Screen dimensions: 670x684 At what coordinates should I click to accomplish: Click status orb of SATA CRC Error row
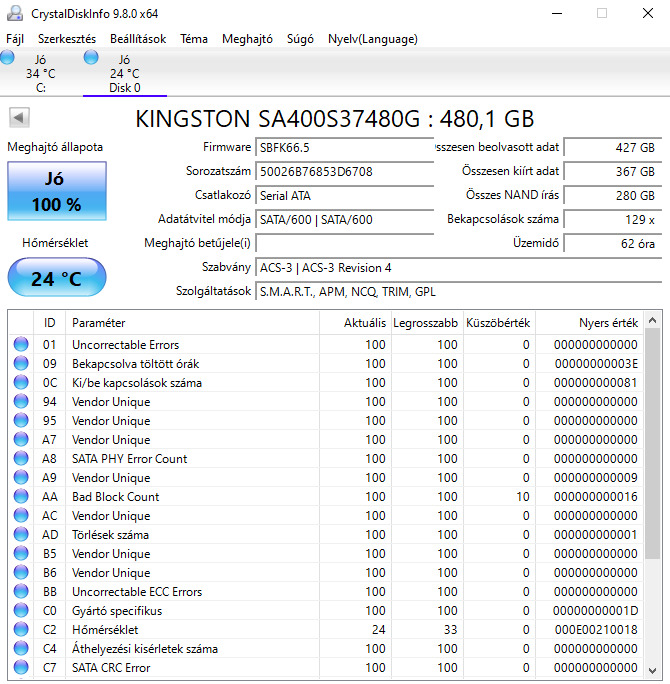21,667
